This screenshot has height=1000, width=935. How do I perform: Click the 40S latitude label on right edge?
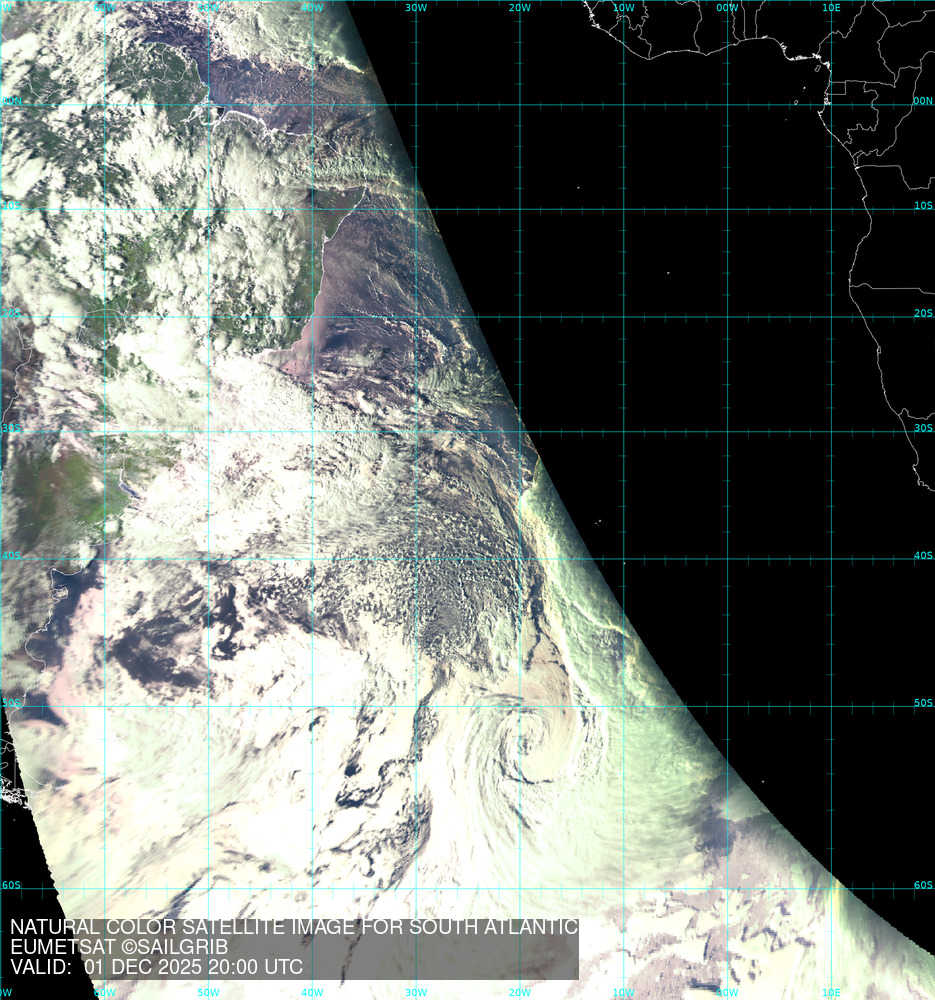pyautogui.click(x=922, y=556)
